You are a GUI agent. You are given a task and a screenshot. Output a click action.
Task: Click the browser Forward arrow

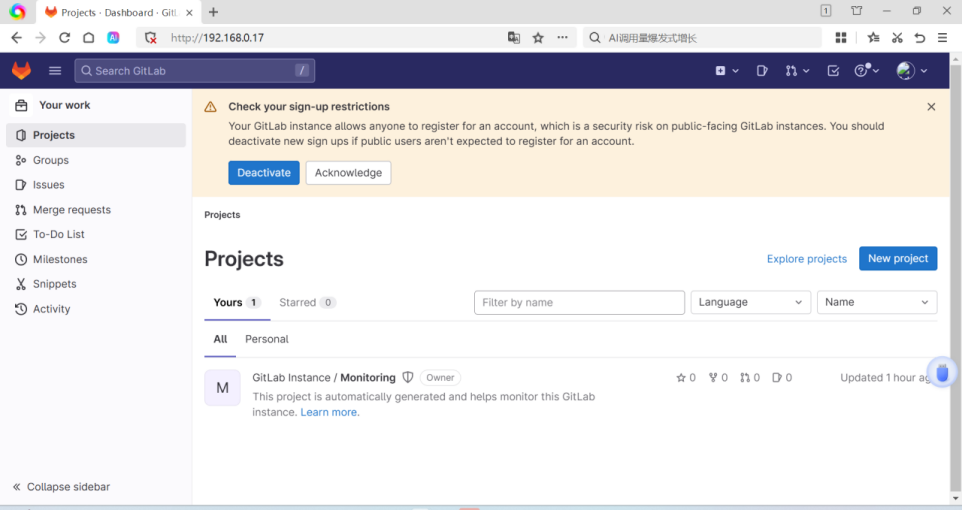pos(40,38)
